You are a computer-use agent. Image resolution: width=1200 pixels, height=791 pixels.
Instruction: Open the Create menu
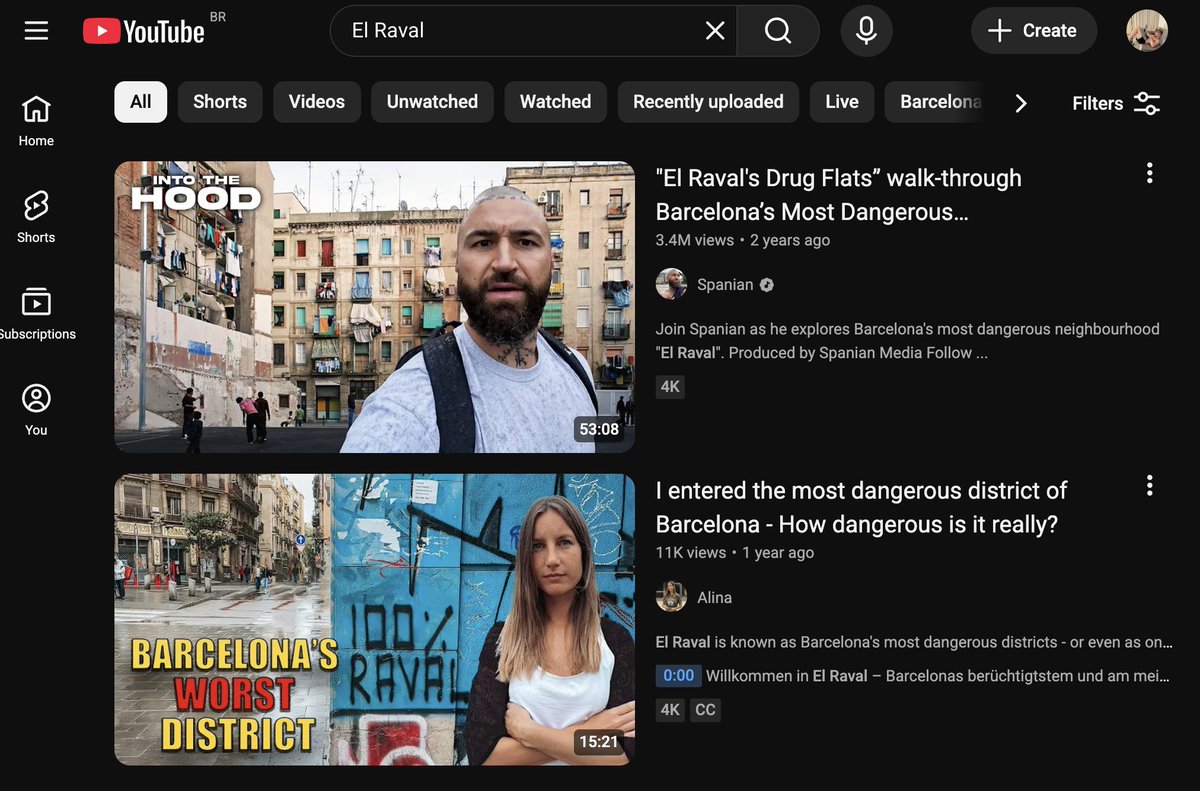point(1034,31)
